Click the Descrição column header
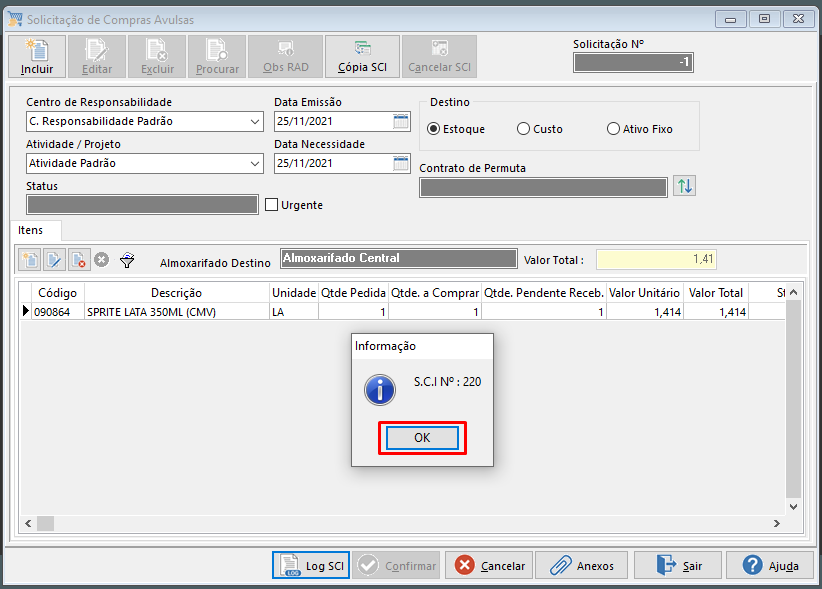The image size is (822, 589). pos(177,293)
